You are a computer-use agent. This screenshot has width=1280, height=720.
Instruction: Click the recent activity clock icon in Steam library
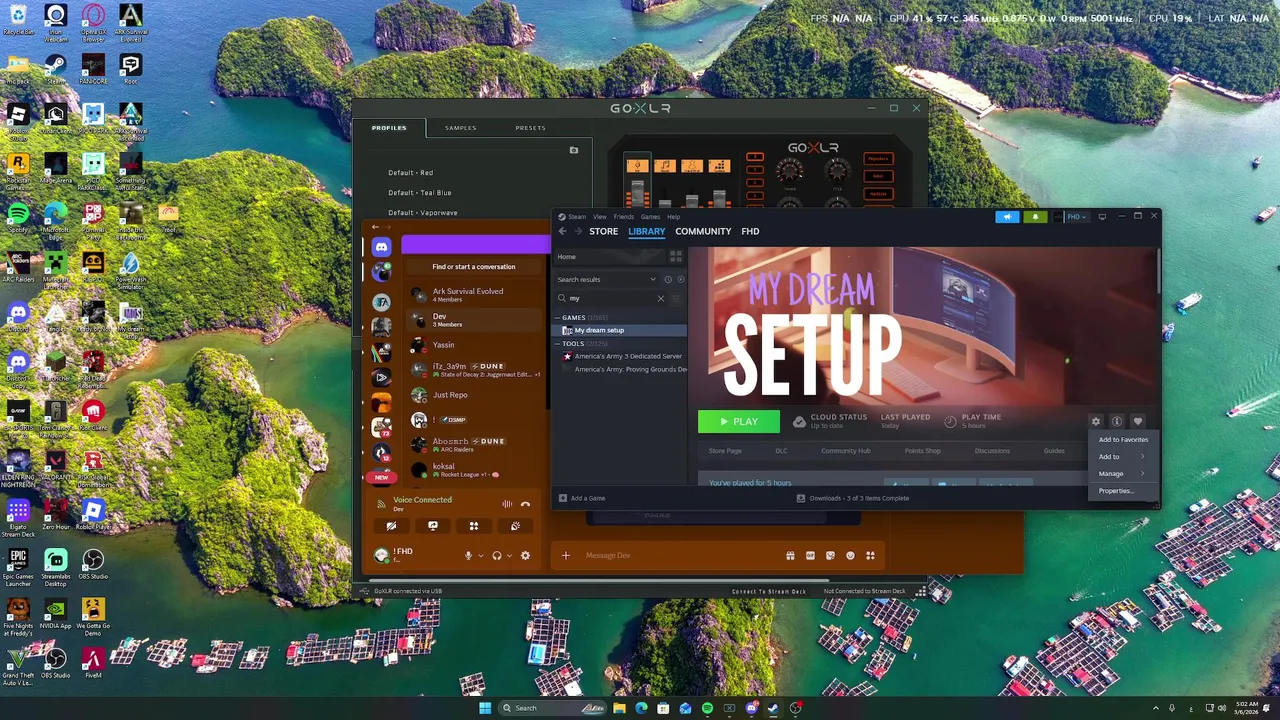click(668, 280)
